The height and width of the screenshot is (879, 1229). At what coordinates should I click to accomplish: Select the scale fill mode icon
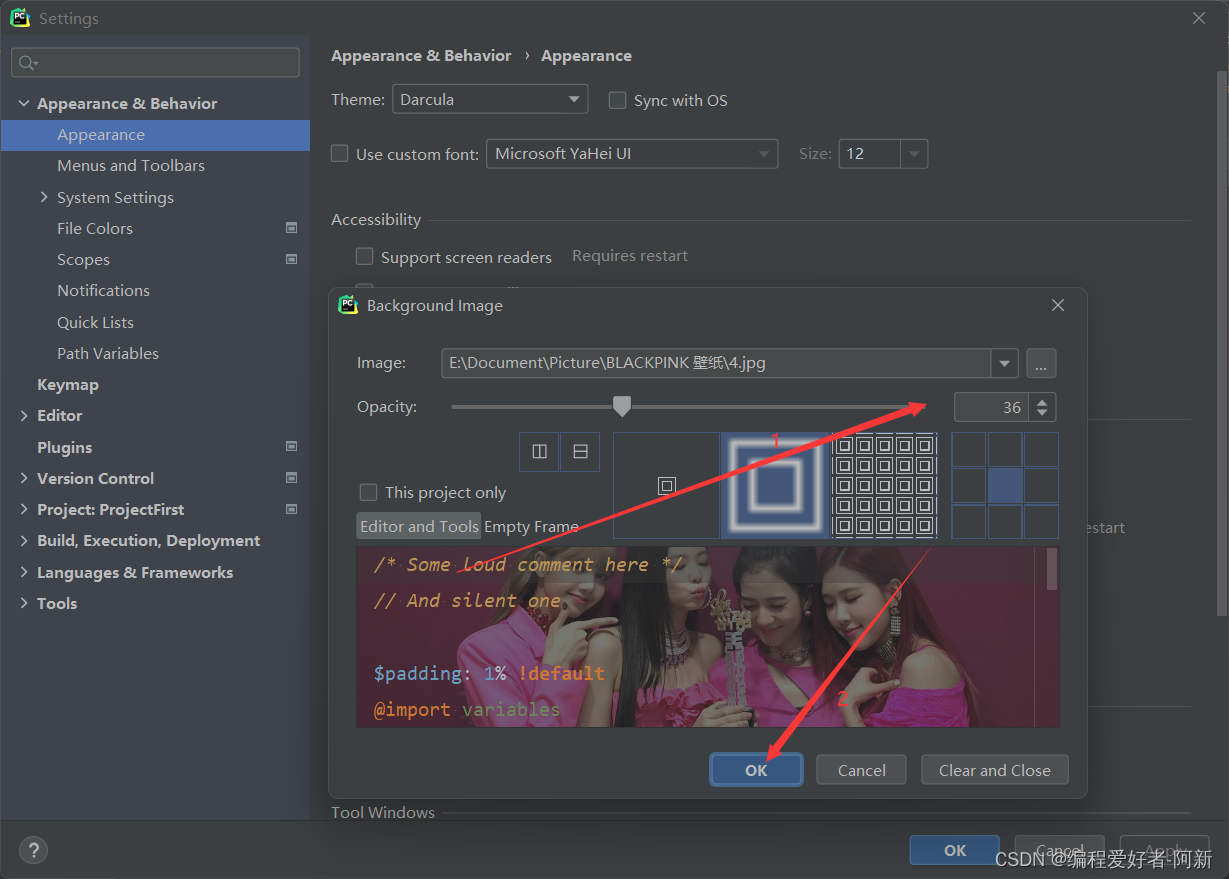click(775, 486)
